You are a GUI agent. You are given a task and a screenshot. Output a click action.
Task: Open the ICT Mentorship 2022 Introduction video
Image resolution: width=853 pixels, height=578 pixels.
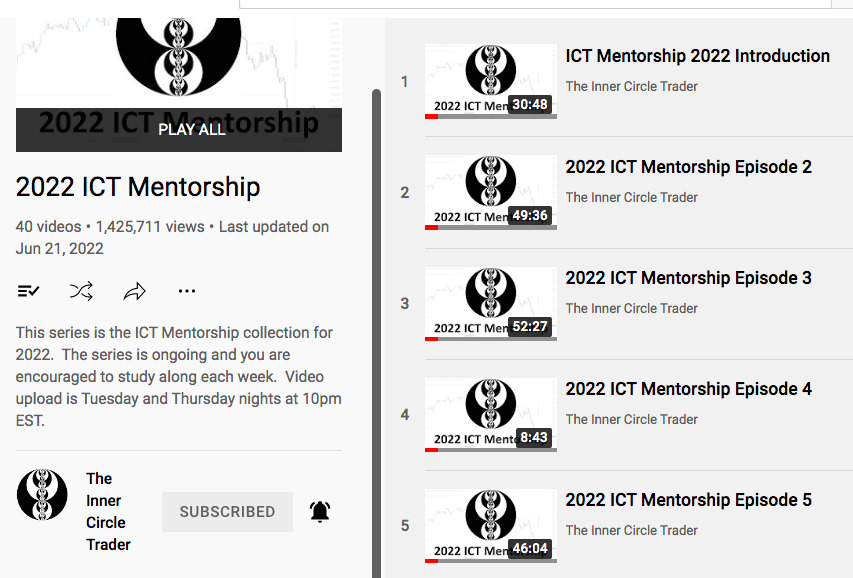point(697,56)
